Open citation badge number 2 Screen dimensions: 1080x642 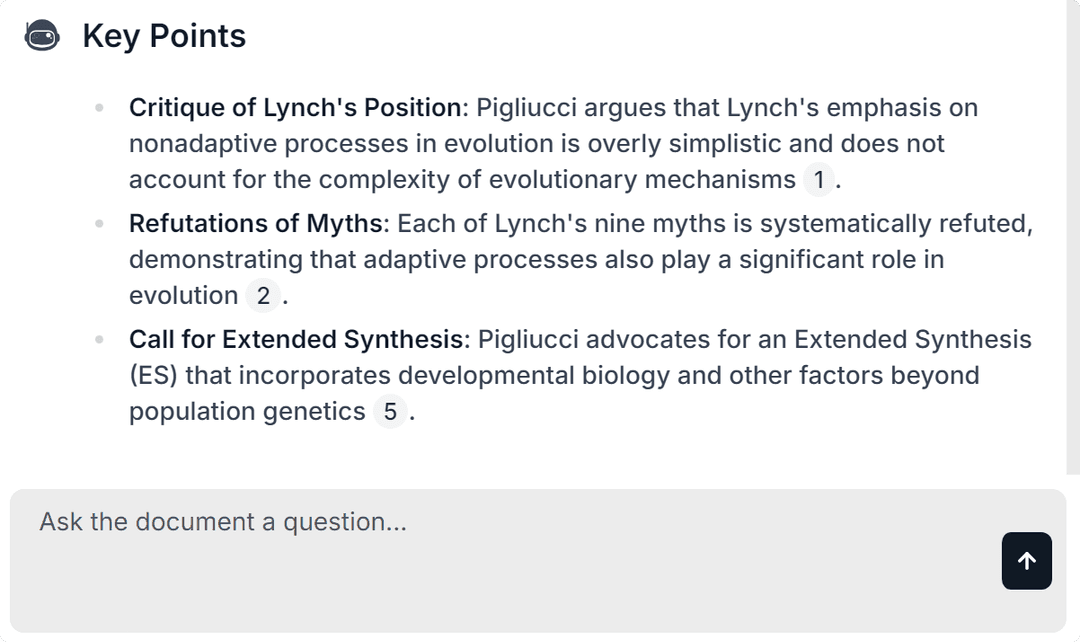(263, 296)
